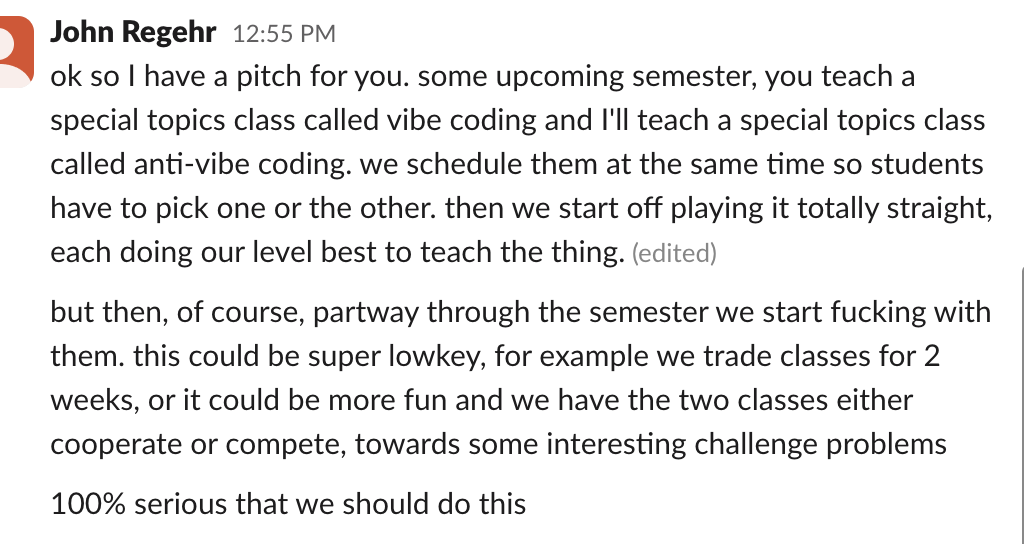Click the (edited) label
This screenshot has width=1024, height=544.
674,254
